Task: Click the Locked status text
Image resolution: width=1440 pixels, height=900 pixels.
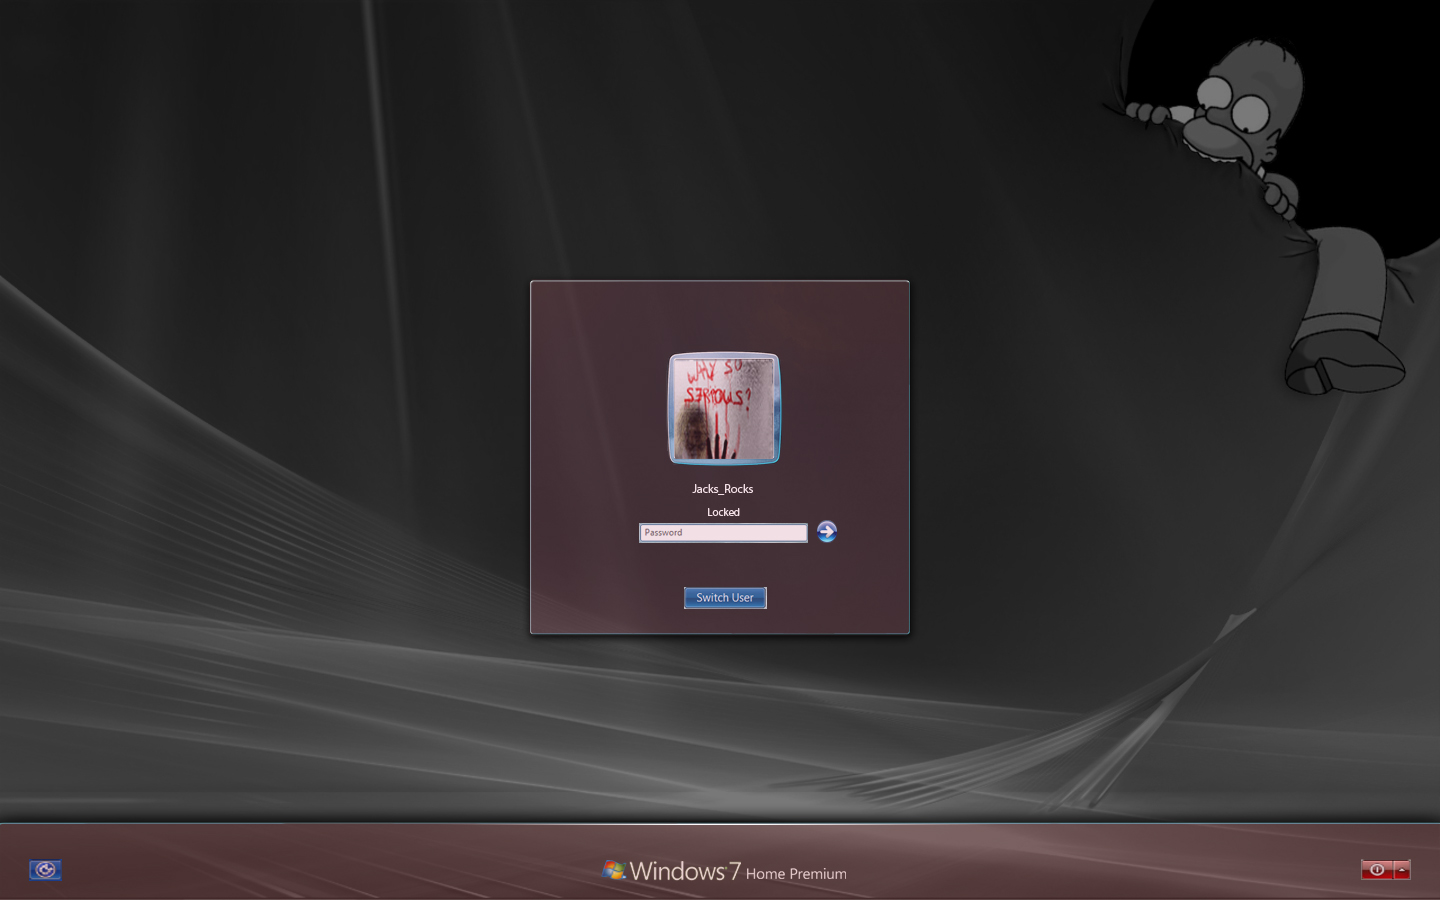Action: [x=722, y=511]
